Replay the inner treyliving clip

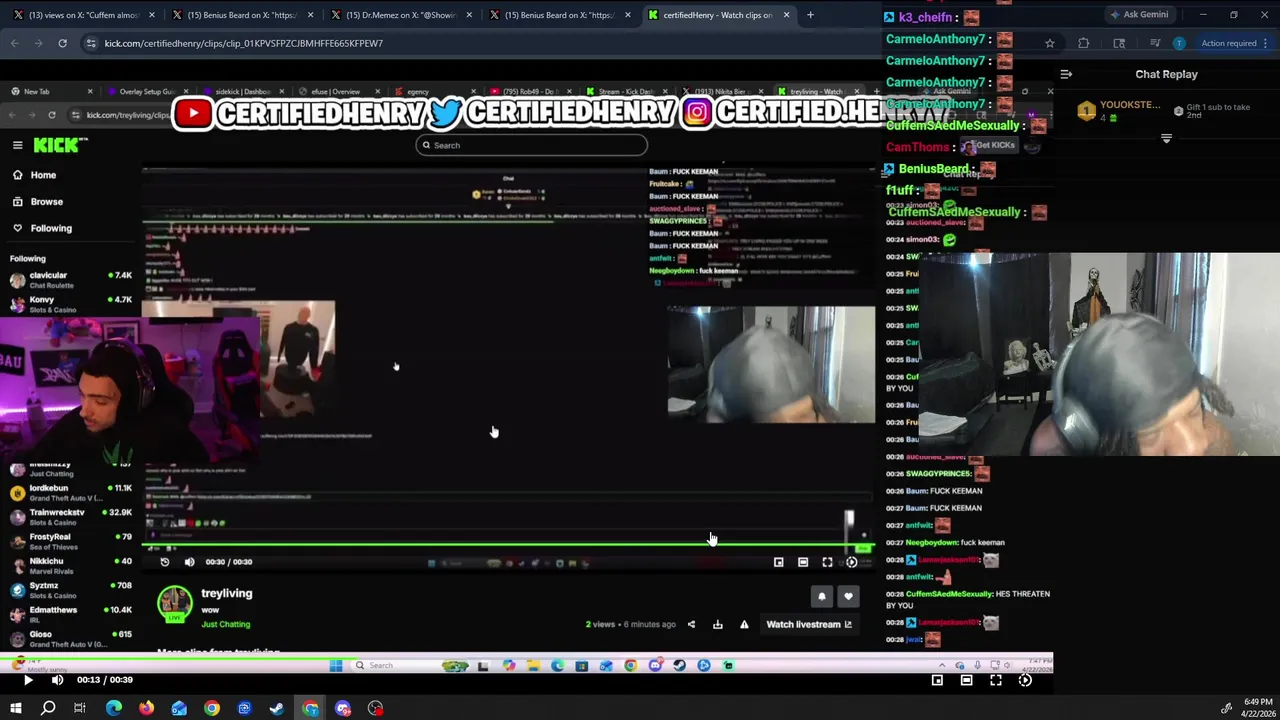pos(165,562)
